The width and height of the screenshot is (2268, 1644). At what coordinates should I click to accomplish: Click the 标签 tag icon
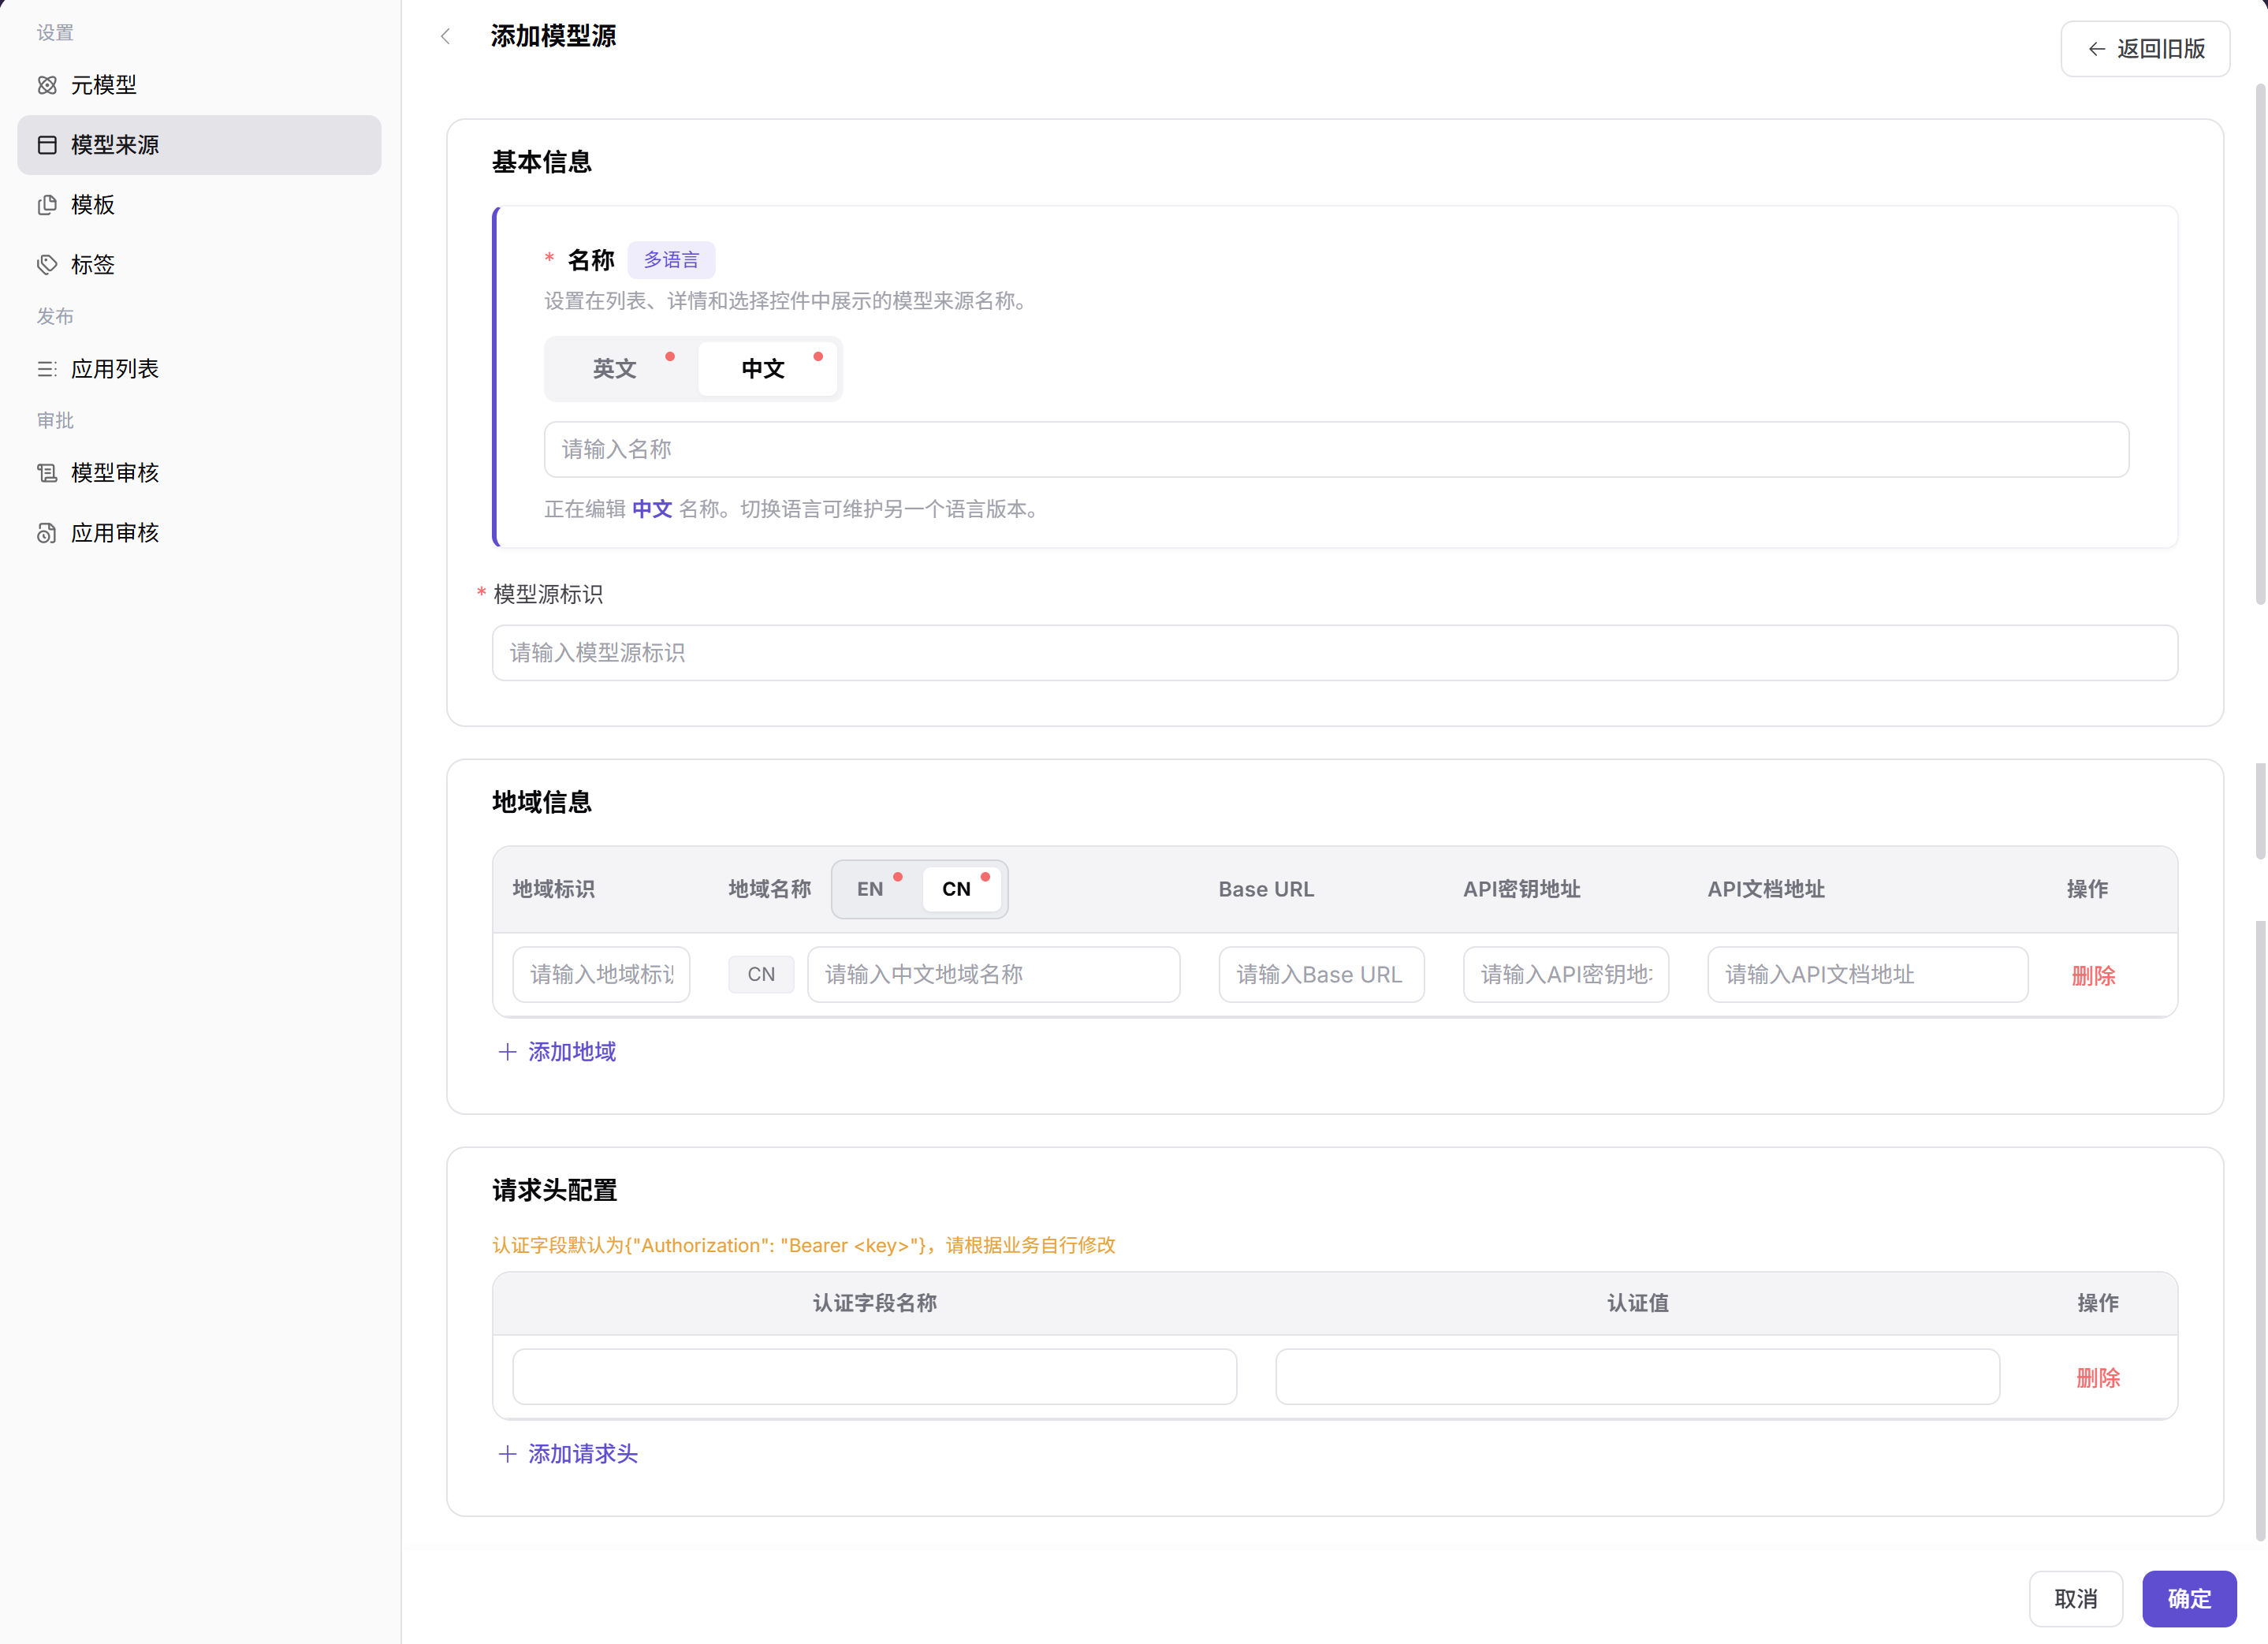[x=47, y=265]
